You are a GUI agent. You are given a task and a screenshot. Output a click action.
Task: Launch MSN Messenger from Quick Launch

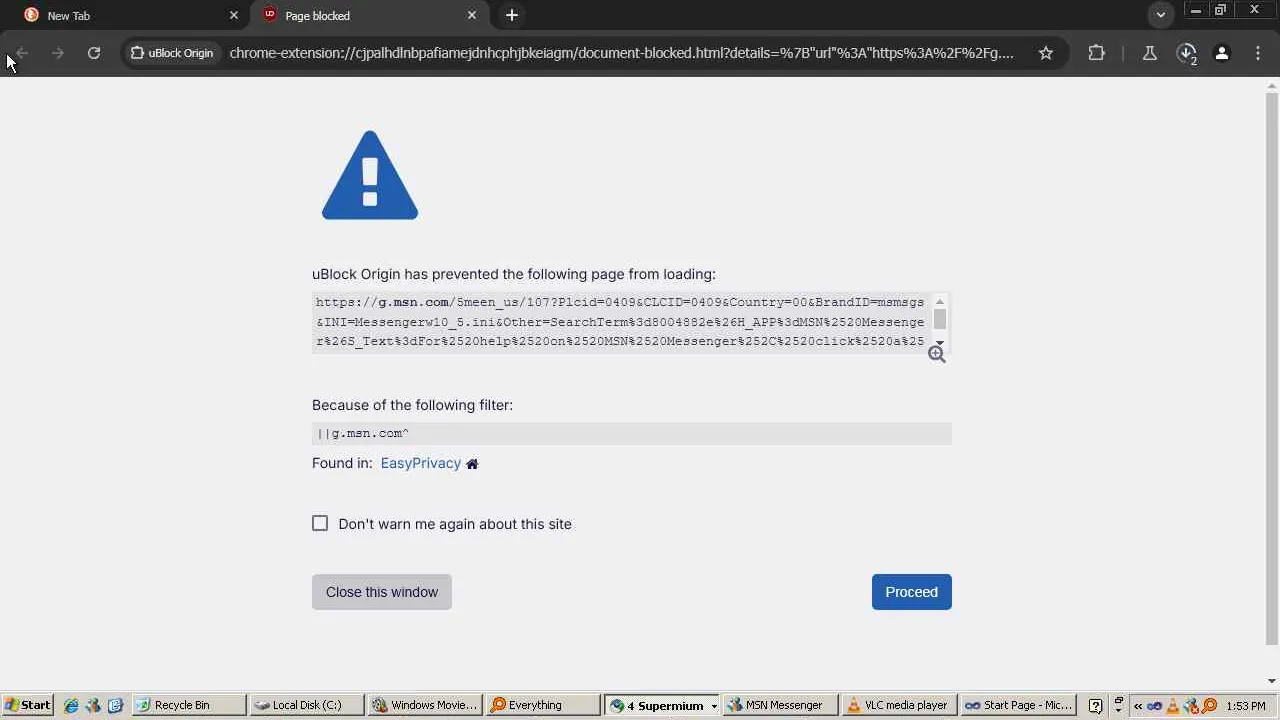click(93, 705)
